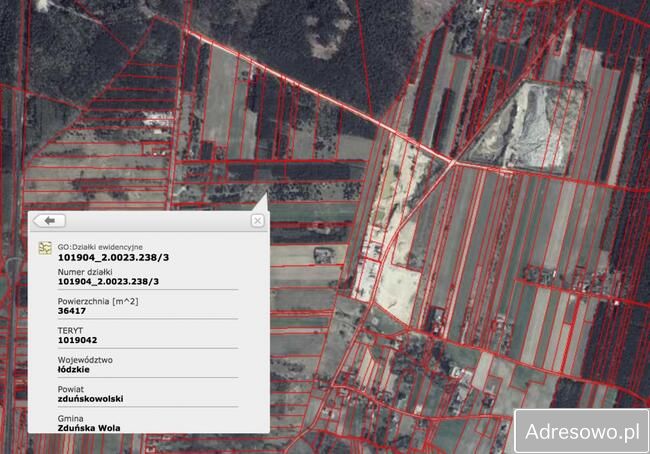The image size is (650, 454).
Task: Select the parcel number value under Numer działki
Action: pos(108,282)
